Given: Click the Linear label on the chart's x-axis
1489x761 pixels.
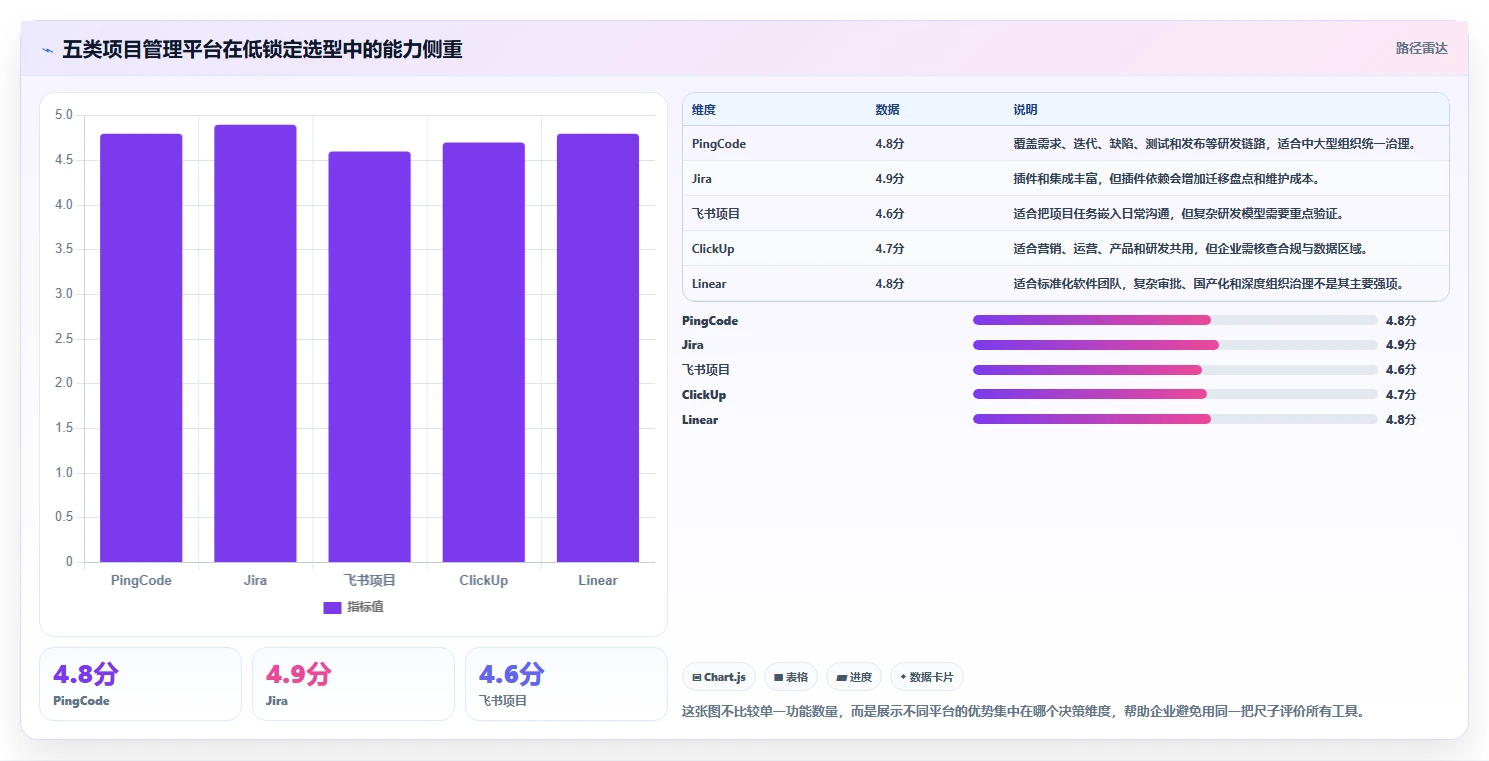Looking at the screenshot, I should (598, 581).
